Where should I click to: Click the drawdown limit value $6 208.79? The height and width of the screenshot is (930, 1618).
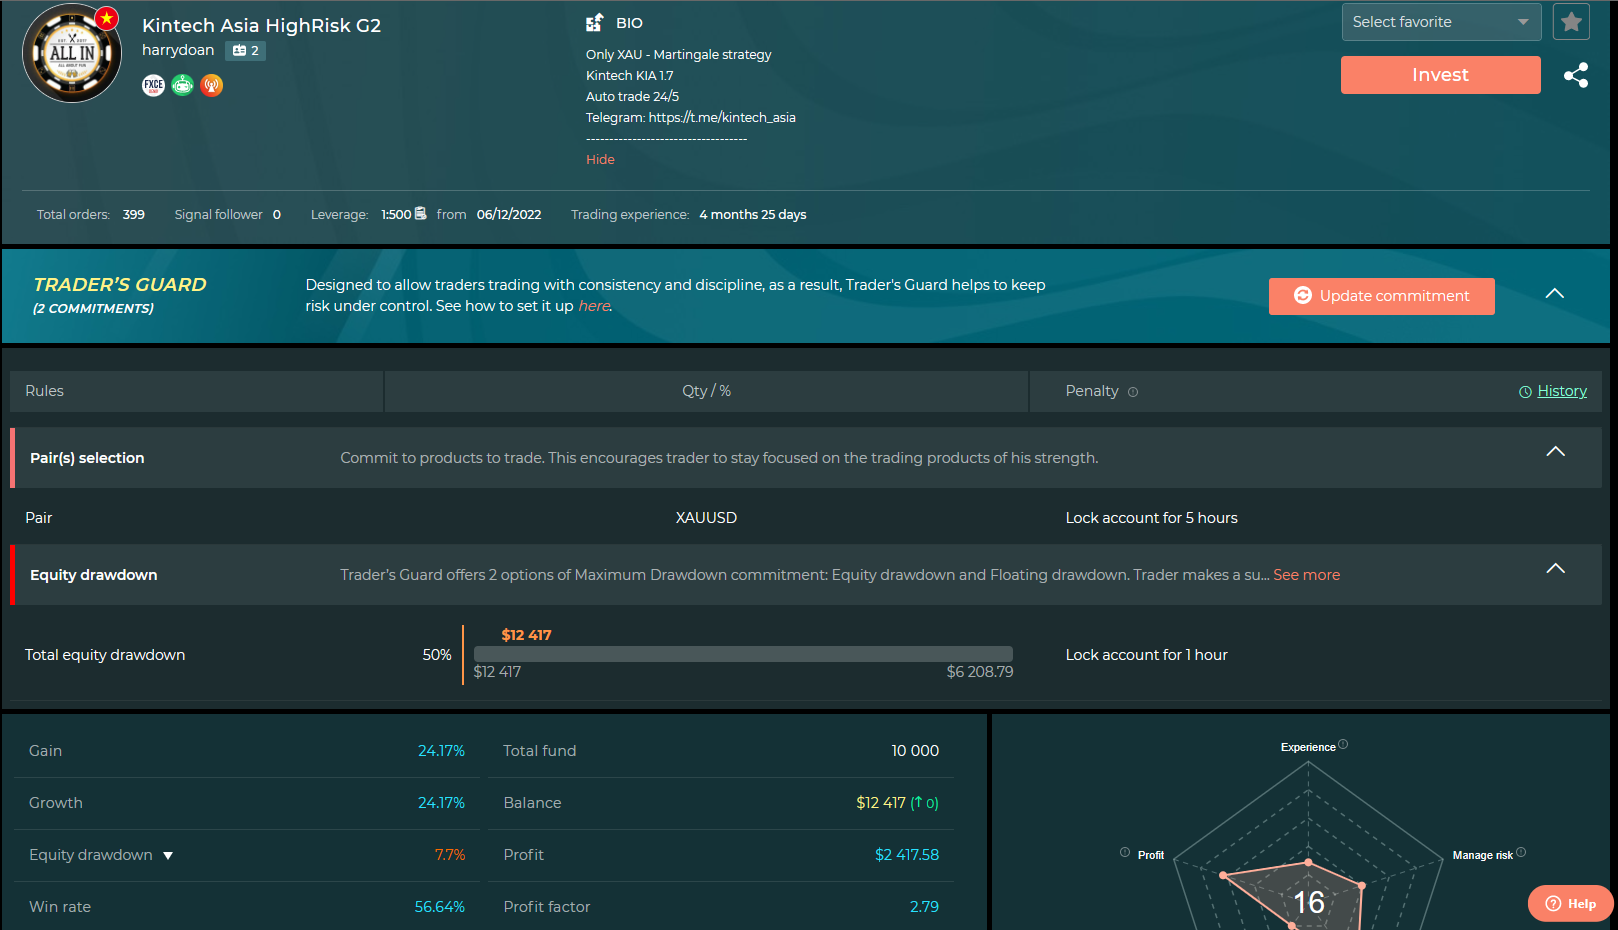point(980,672)
